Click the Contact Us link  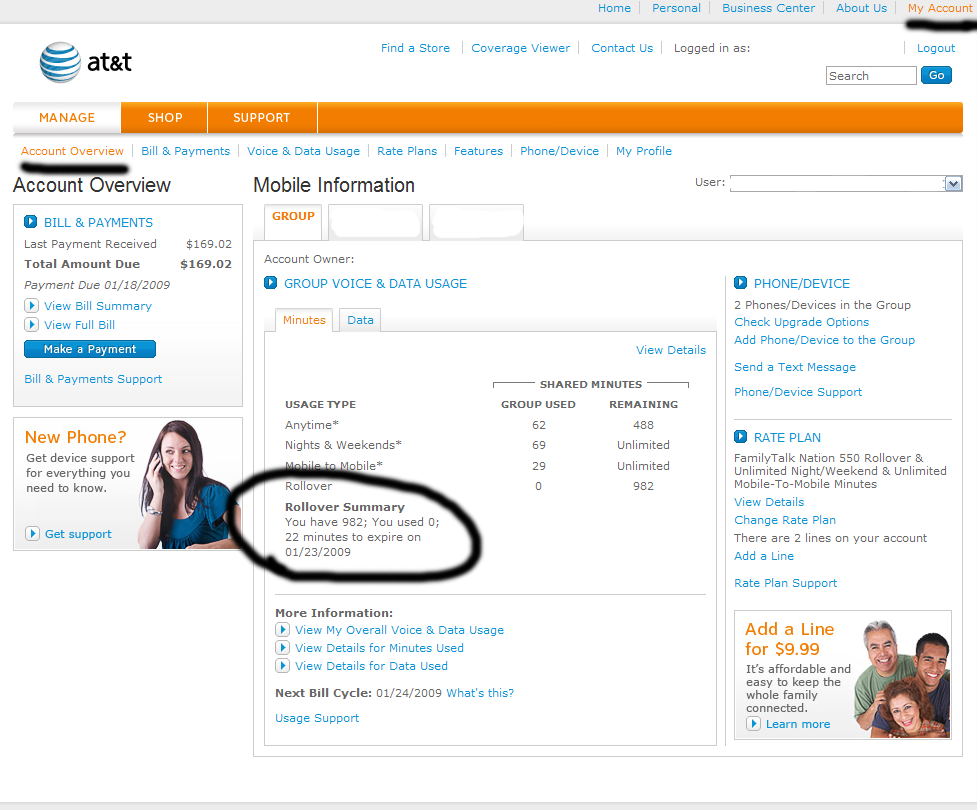tap(622, 48)
